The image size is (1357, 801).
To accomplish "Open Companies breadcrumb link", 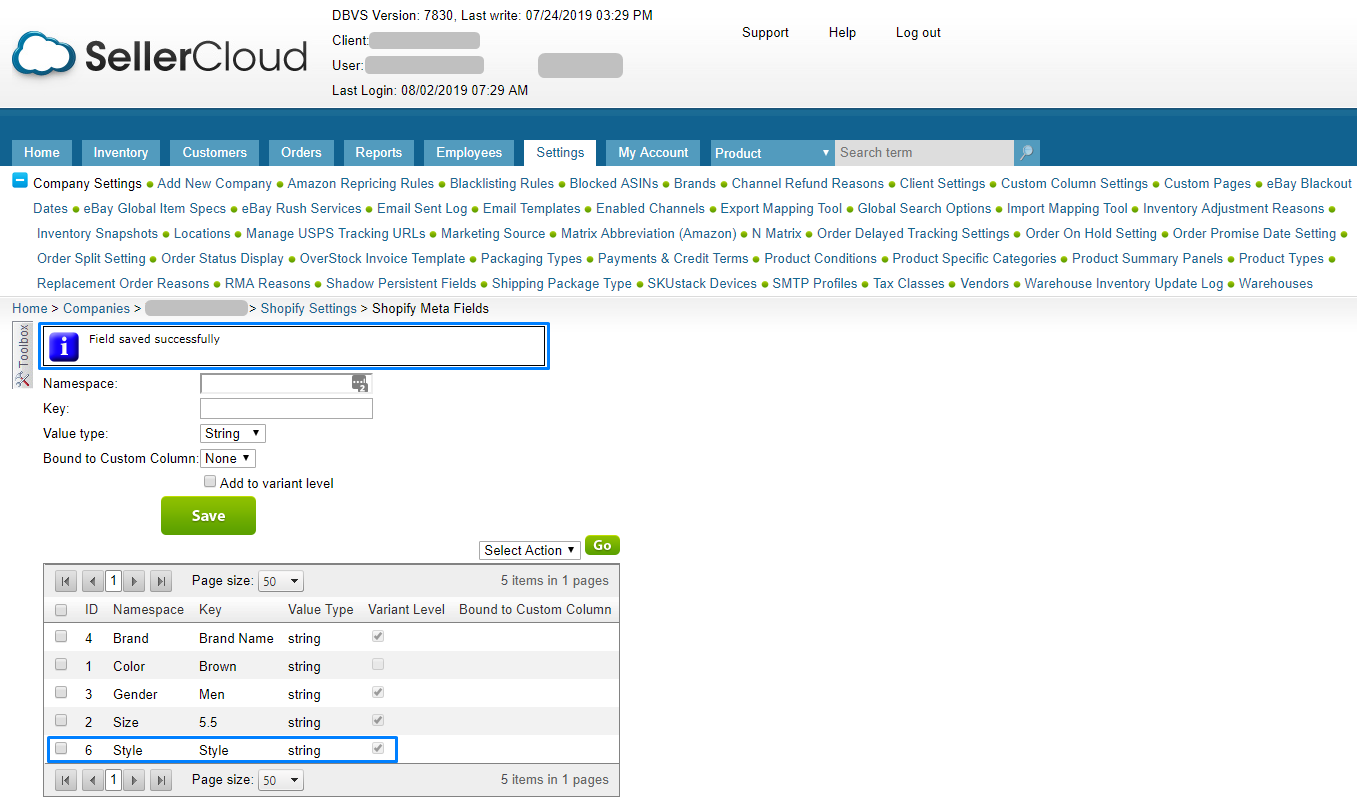I will click(x=96, y=308).
